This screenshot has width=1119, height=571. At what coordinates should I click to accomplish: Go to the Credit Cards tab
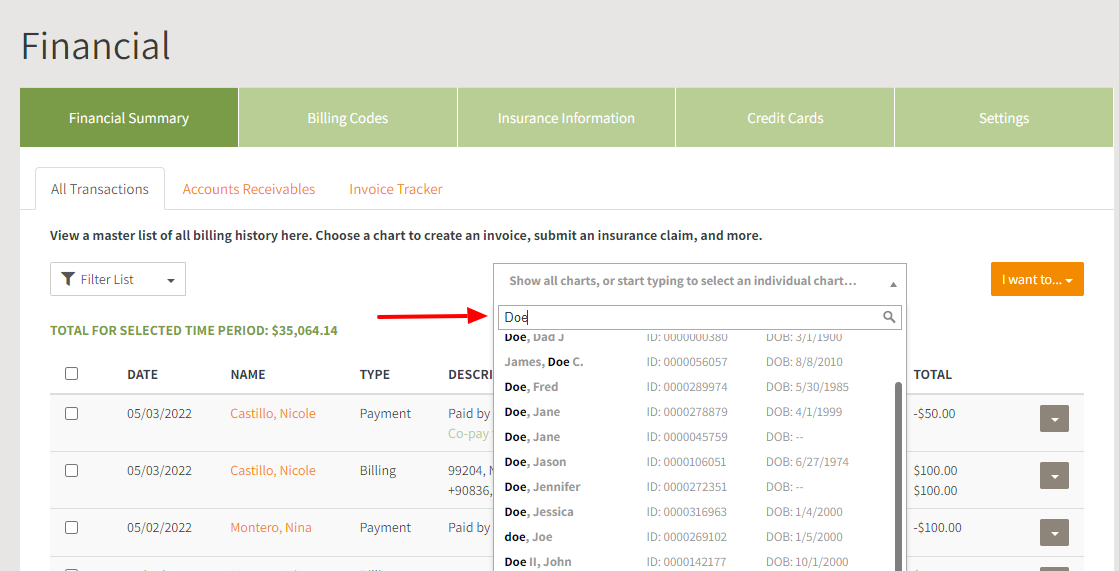point(785,118)
